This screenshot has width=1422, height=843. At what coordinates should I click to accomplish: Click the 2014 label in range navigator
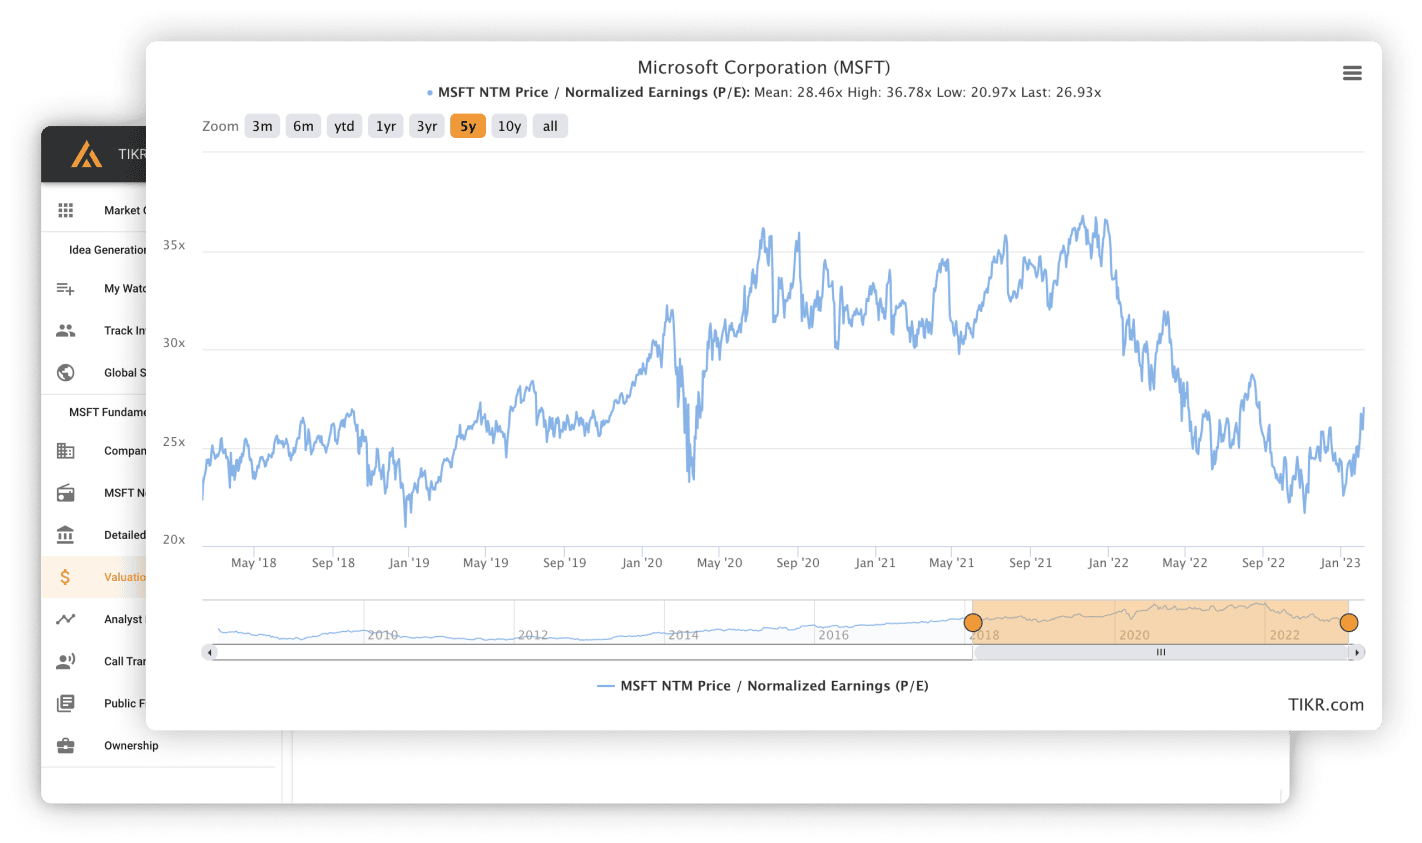[684, 635]
